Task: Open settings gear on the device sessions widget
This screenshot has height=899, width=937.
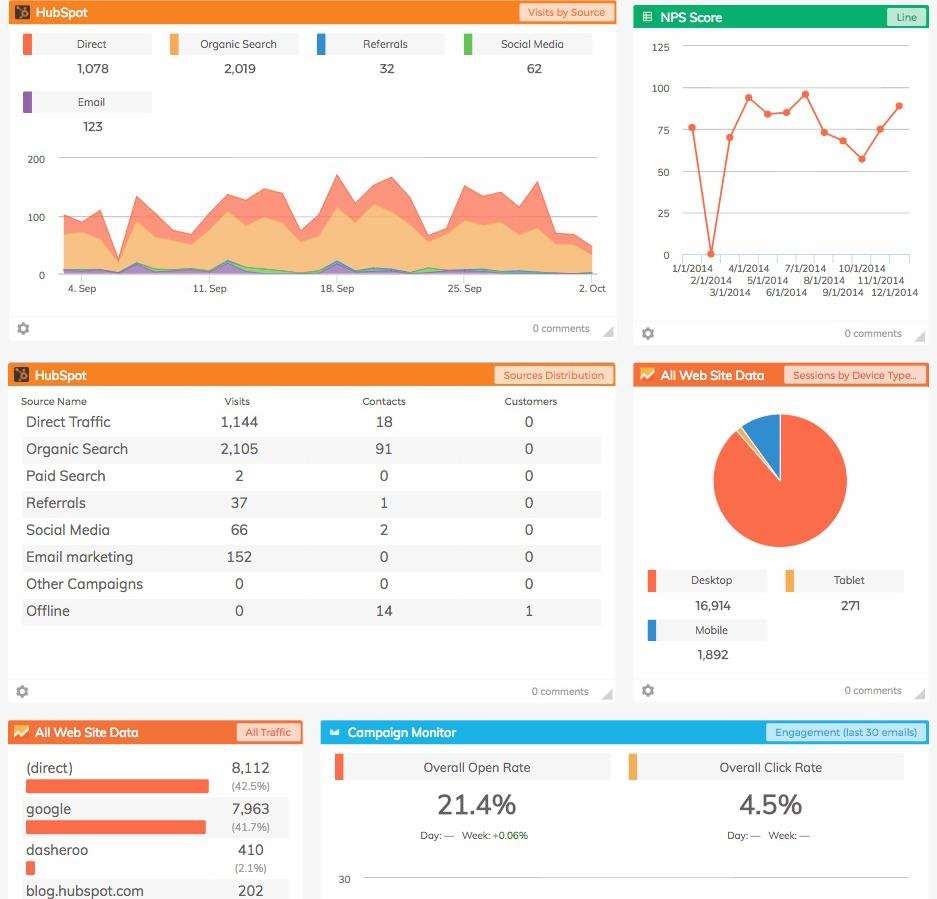Action: pos(648,690)
